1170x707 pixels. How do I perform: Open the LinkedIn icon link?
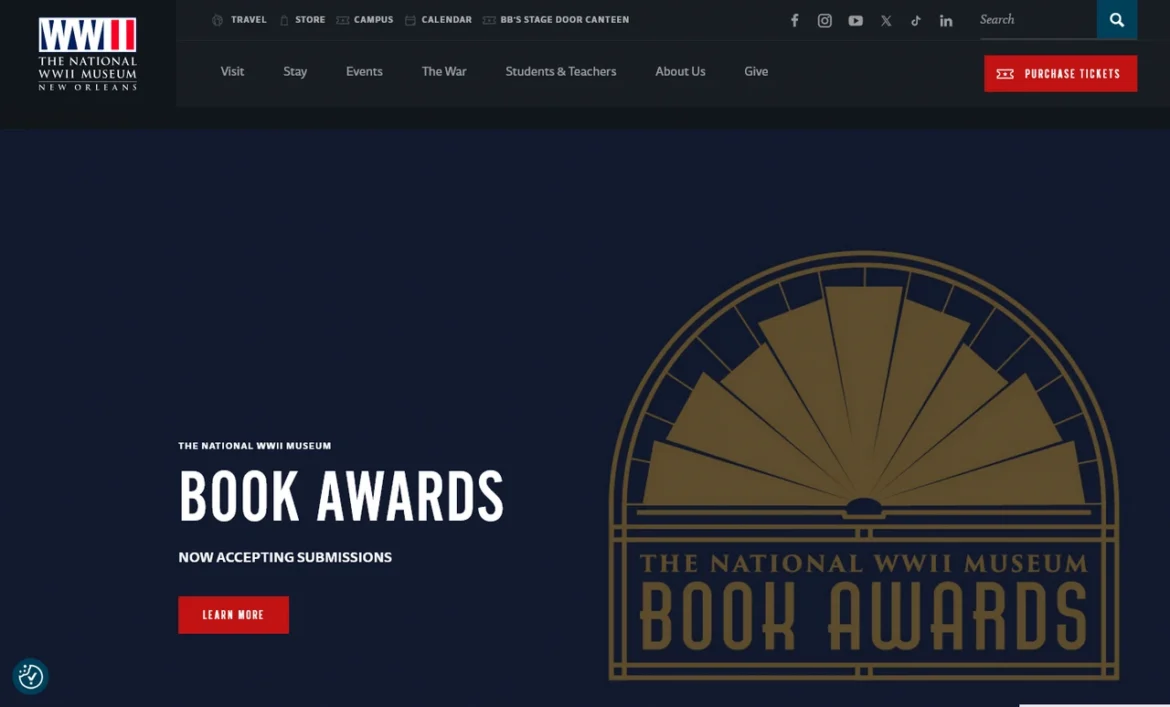coord(946,21)
